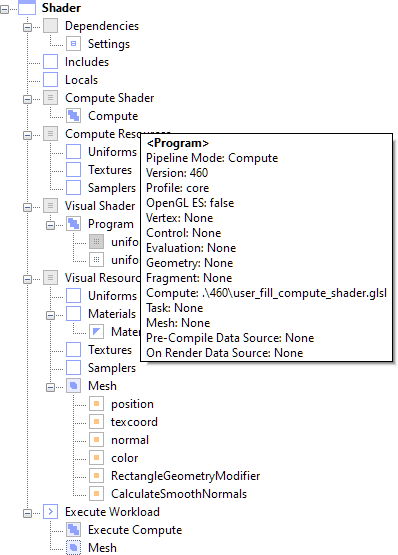Click the Compute program icon
Viewport: 398px width, 555px height.
click(x=73, y=116)
